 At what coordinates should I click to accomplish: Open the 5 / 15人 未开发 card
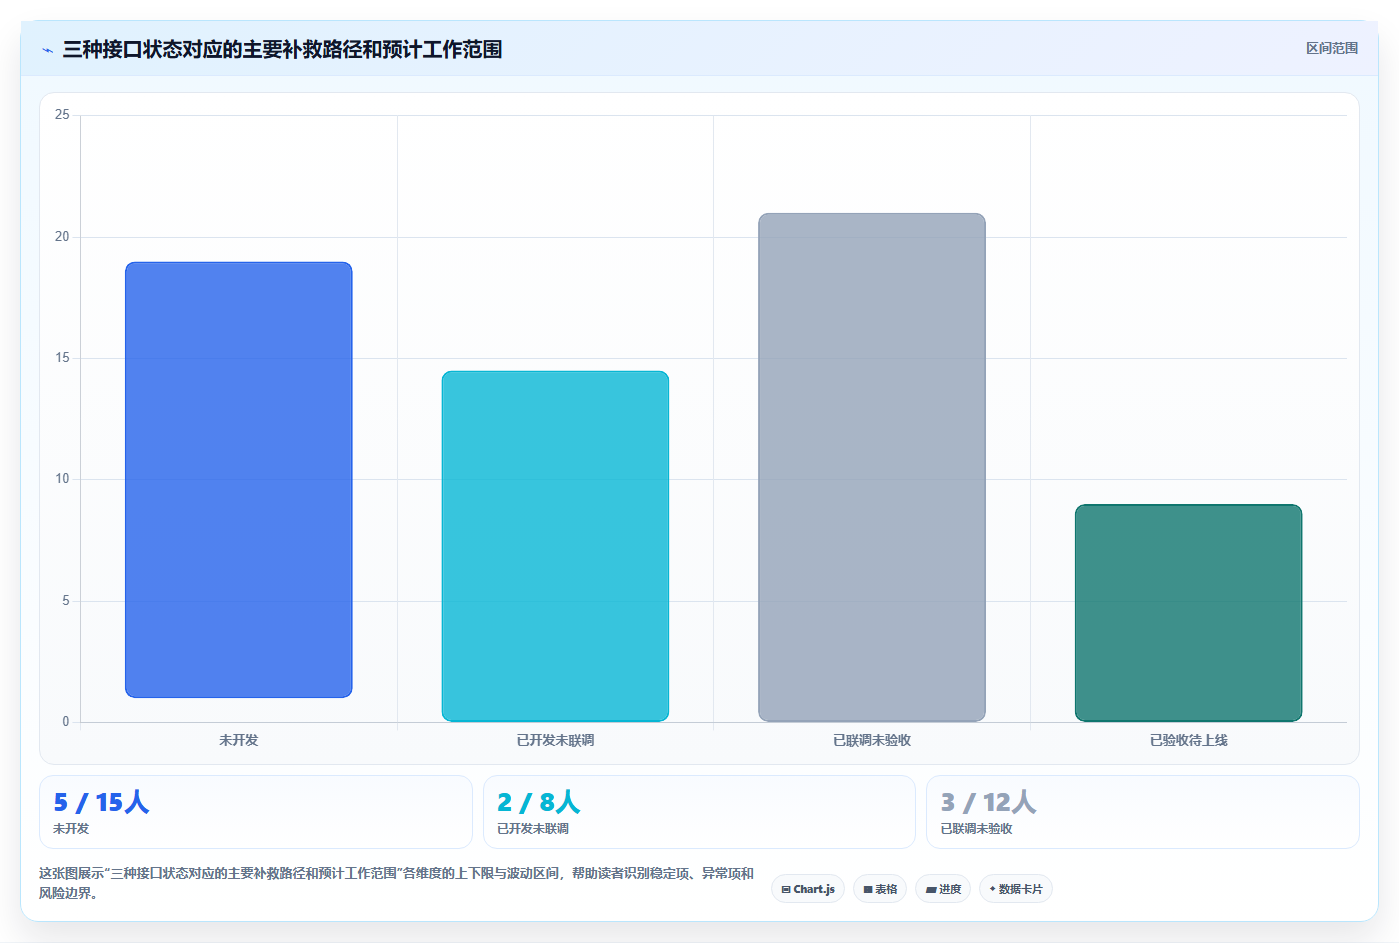pyautogui.click(x=256, y=812)
